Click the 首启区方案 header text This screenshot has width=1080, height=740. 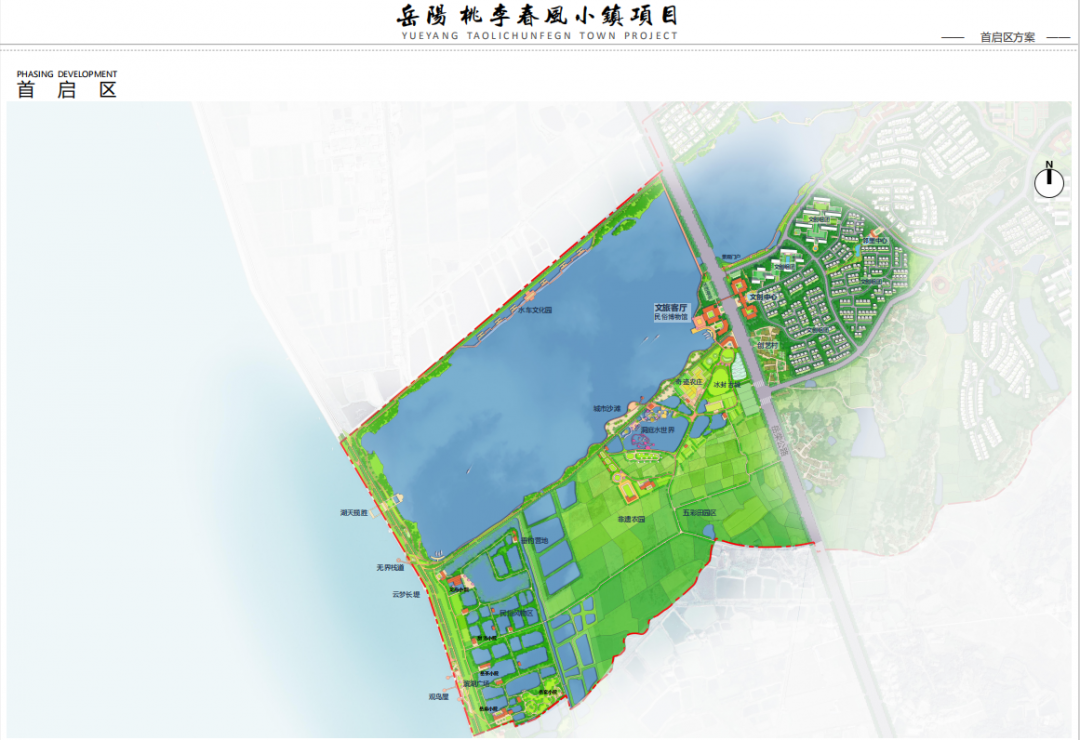click(1007, 37)
